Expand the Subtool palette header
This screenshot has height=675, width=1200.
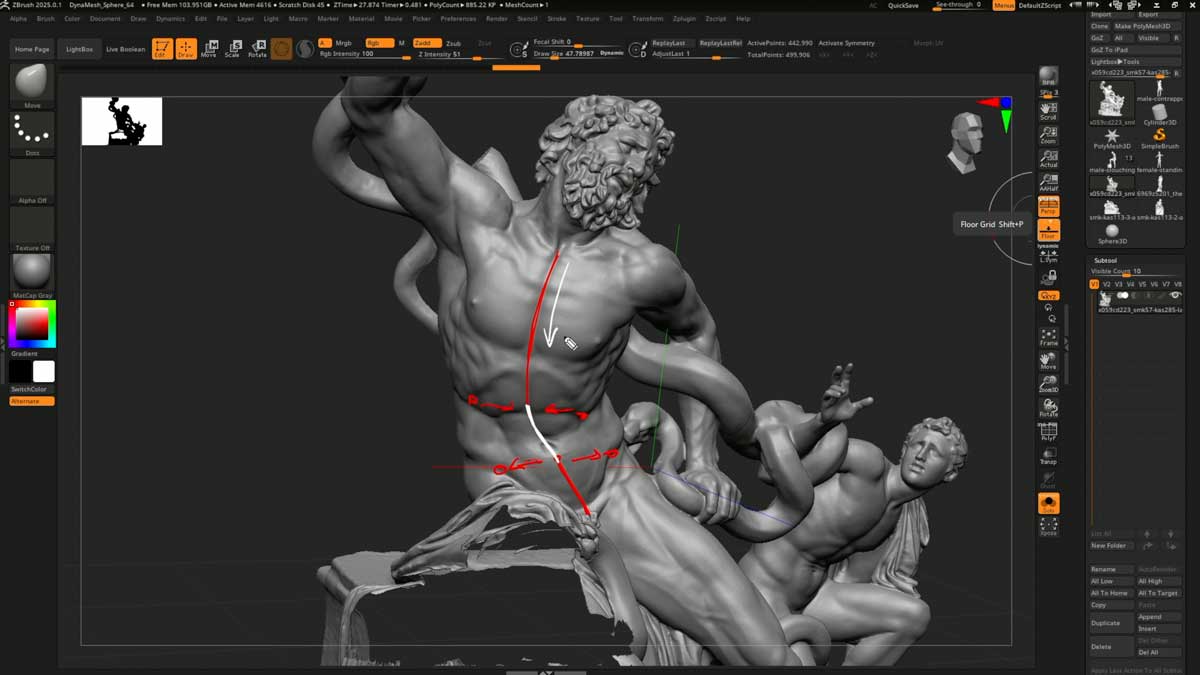(x=1105, y=260)
